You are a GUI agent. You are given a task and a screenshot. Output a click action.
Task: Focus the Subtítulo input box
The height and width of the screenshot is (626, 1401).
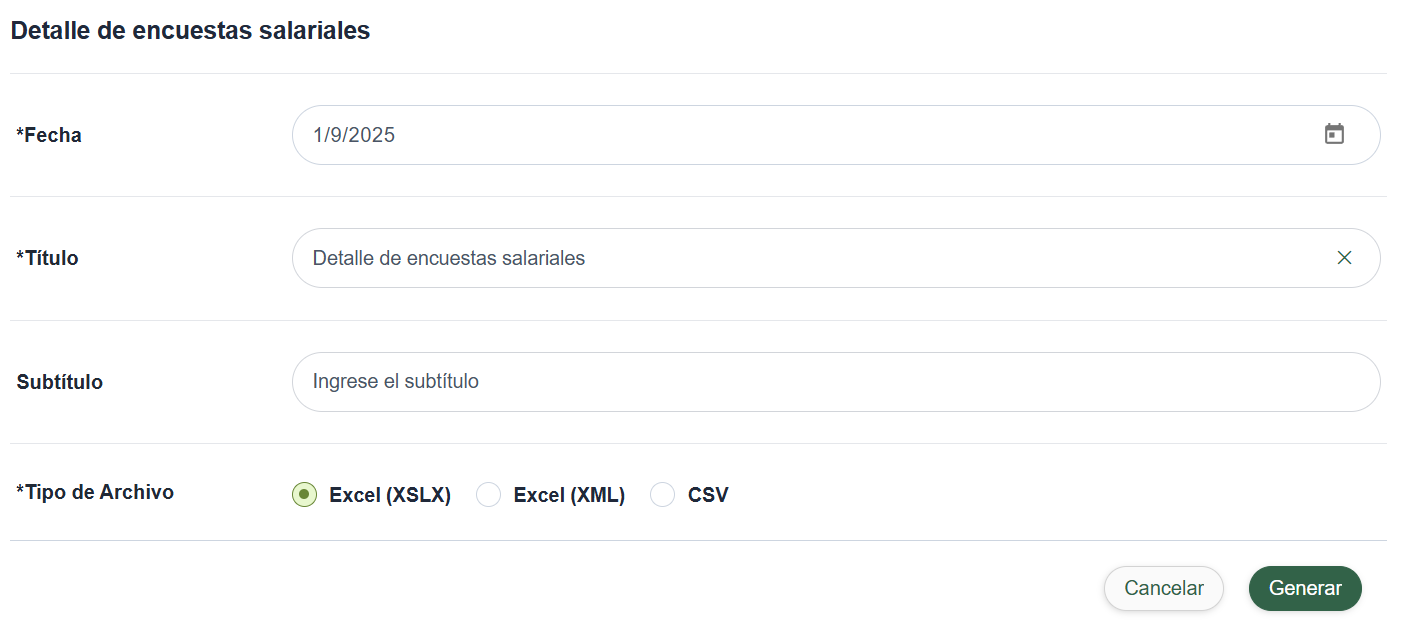click(x=836, y=382)
